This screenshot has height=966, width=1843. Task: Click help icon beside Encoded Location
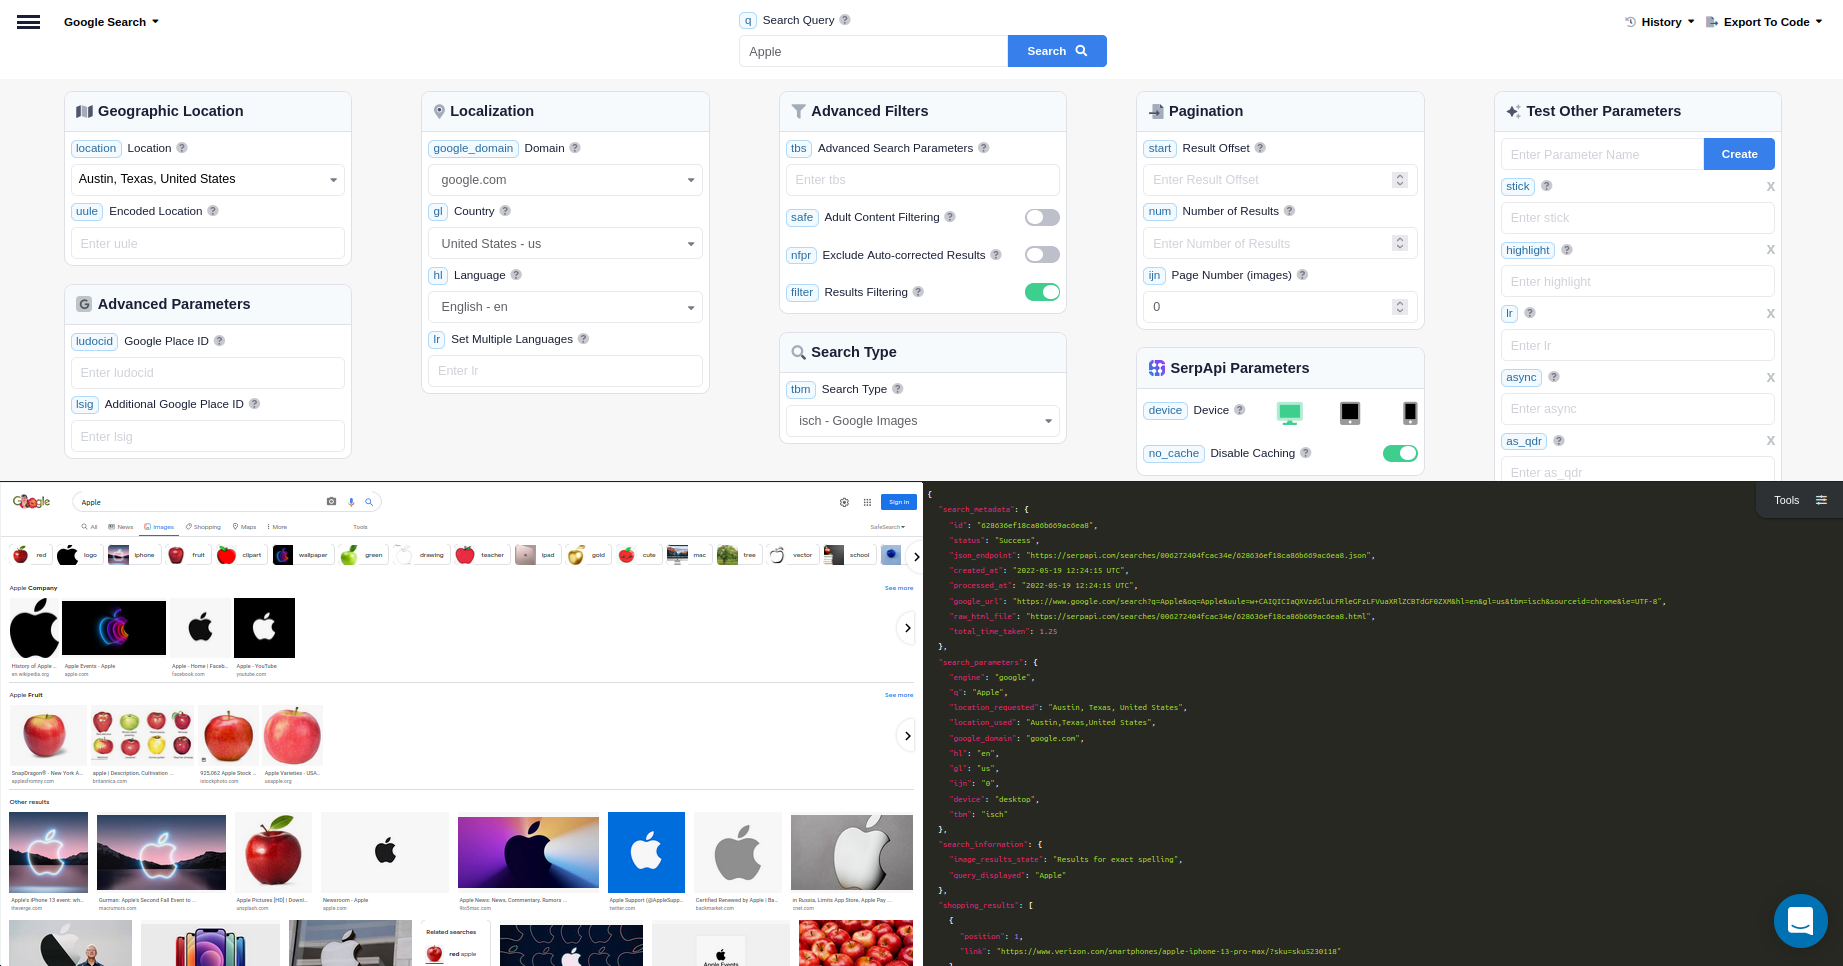(x=213, y=211)
